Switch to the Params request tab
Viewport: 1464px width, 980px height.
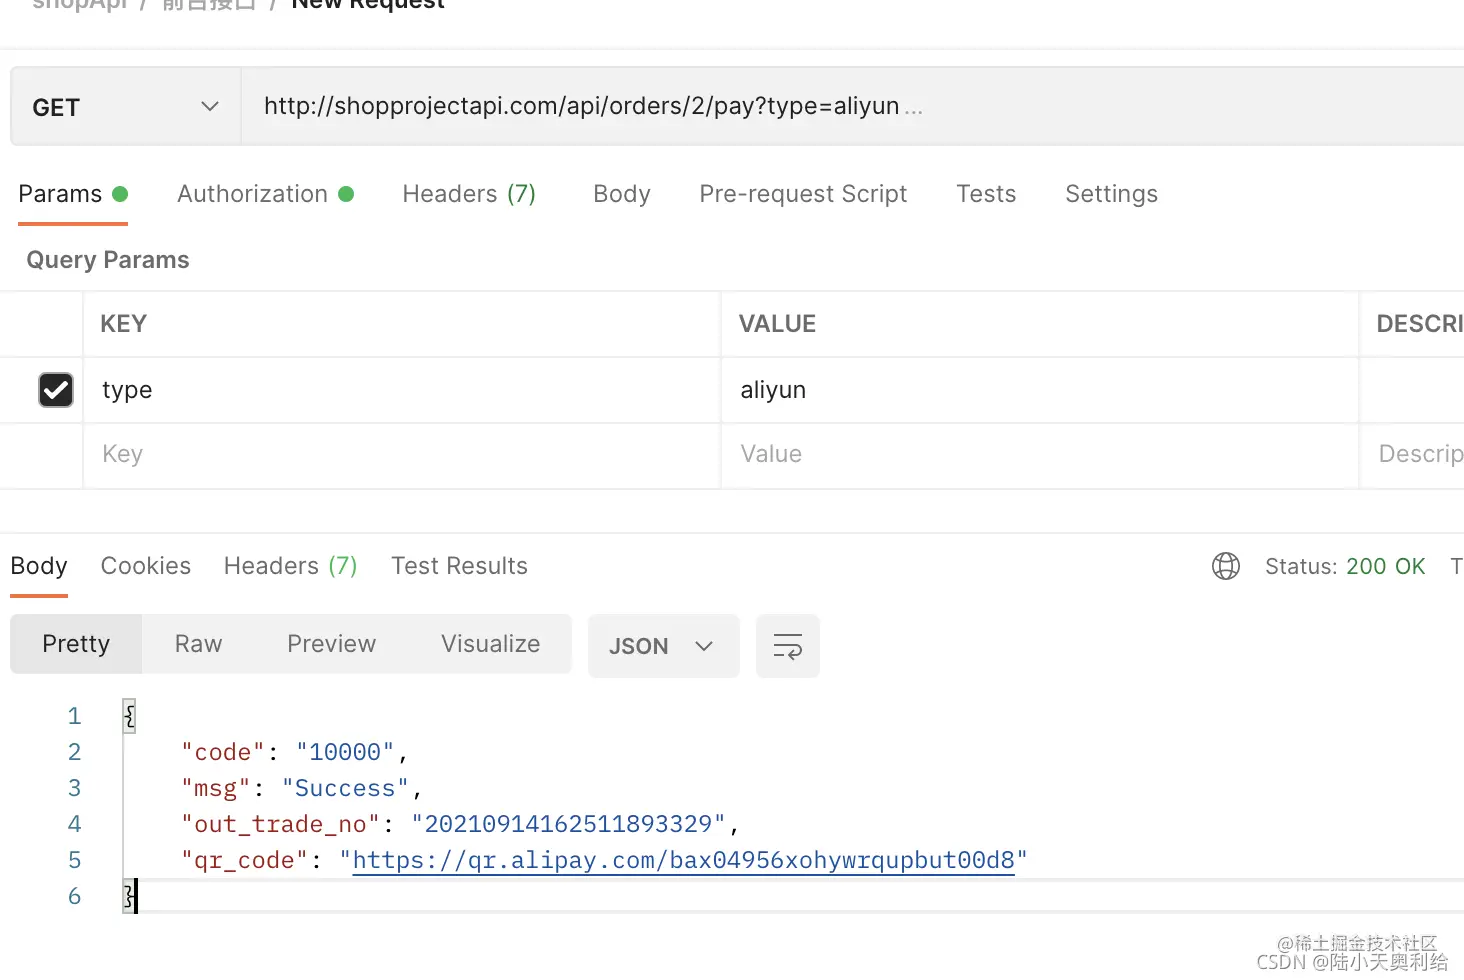(x=73, y=194)
